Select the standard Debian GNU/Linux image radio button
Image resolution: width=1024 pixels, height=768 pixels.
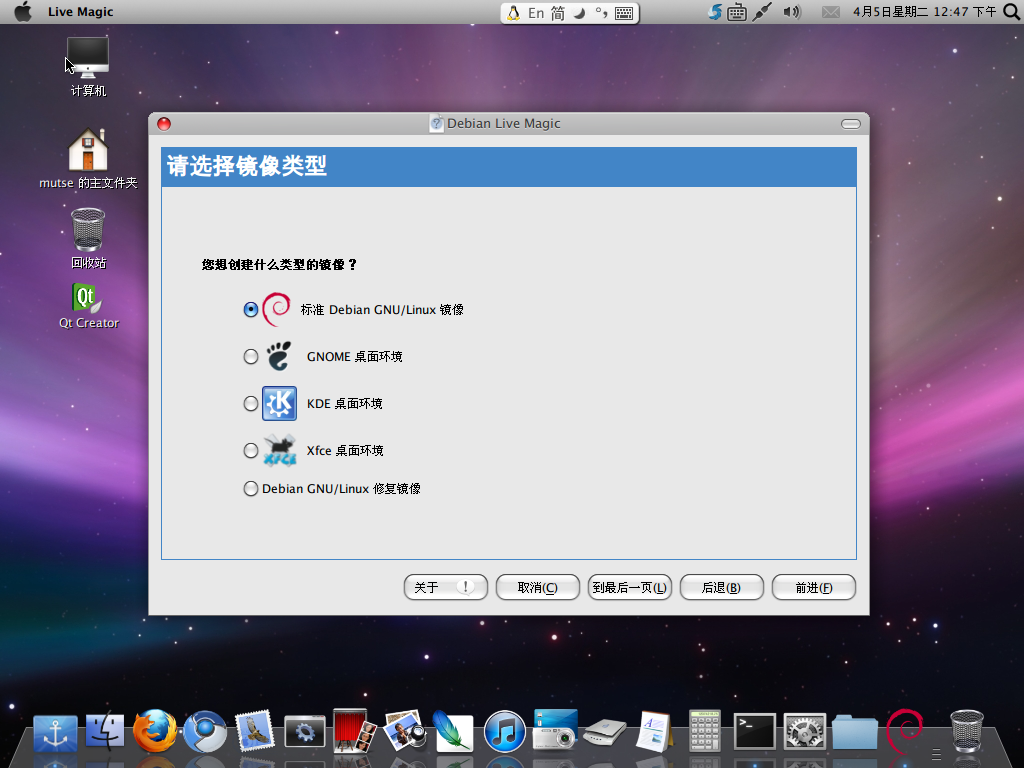[251, 310]
